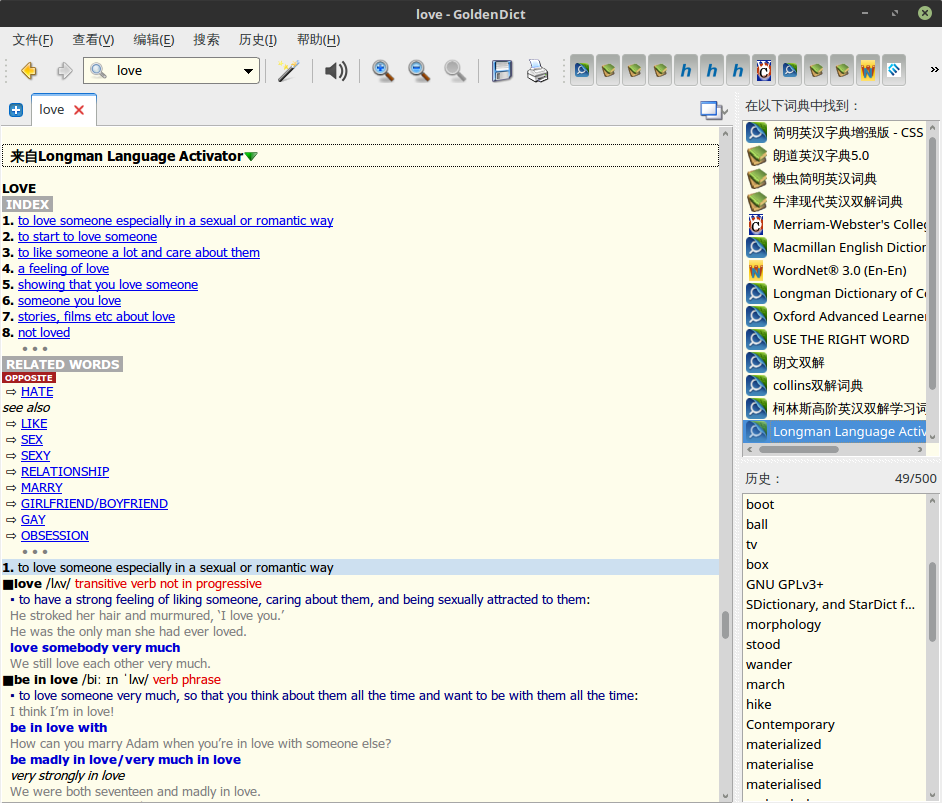Open the 历史(H) menu
The width and height of the screenshot is (942, 803).
pos(257,39)
